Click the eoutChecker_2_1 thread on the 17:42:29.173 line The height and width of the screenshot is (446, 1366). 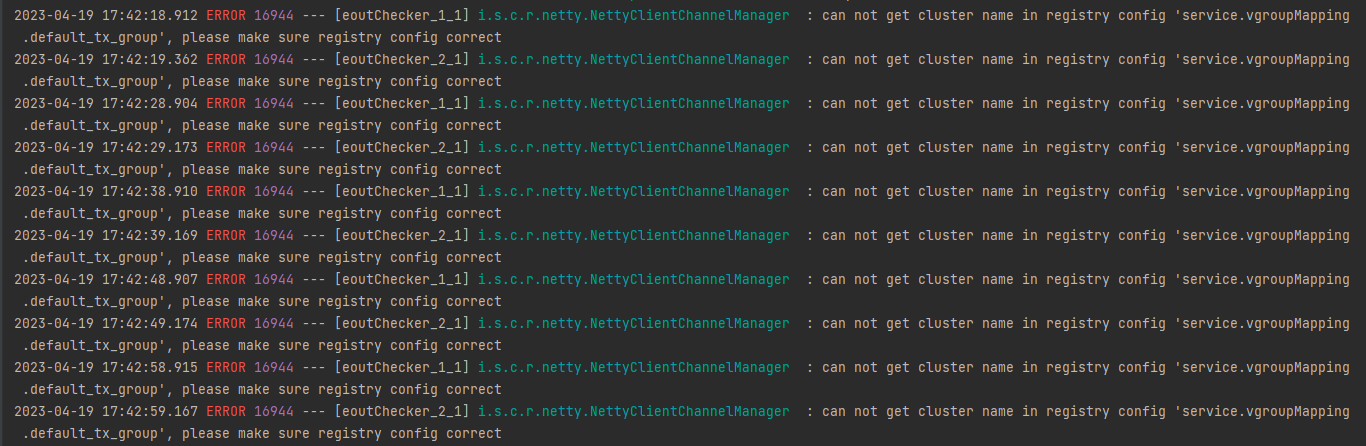(402, 148)
